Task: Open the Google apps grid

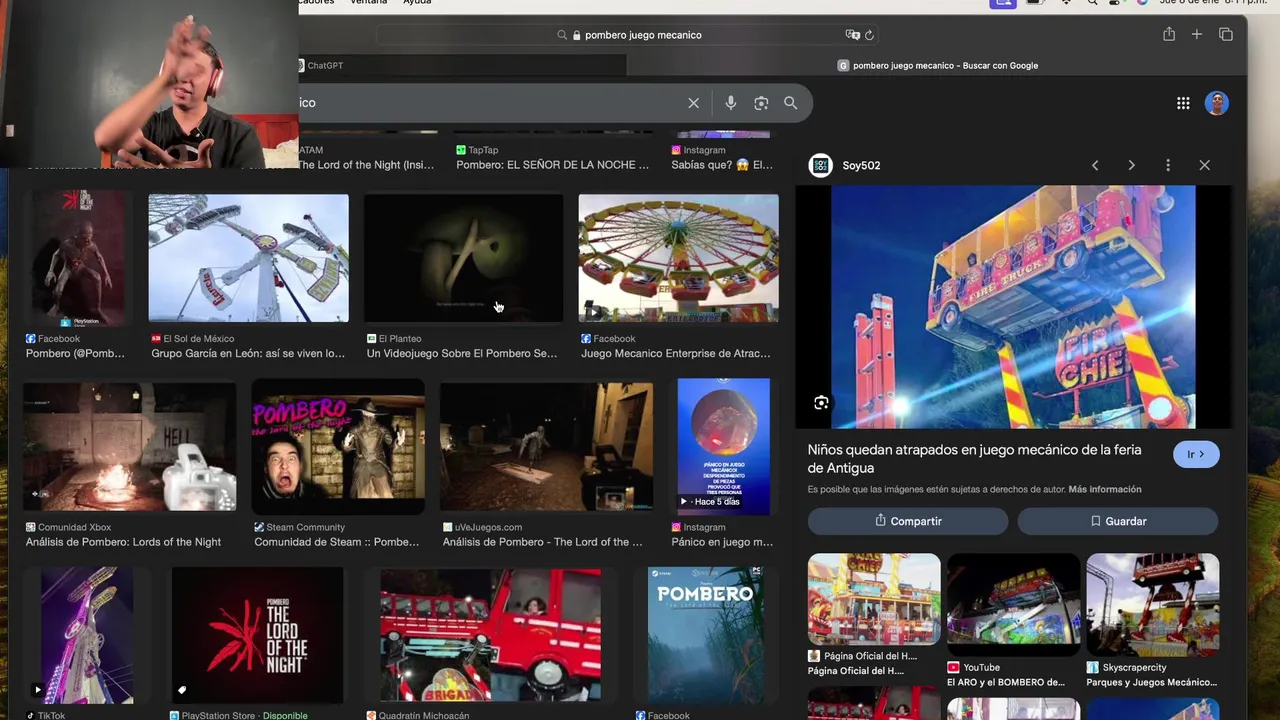Action: [1183, 103]
